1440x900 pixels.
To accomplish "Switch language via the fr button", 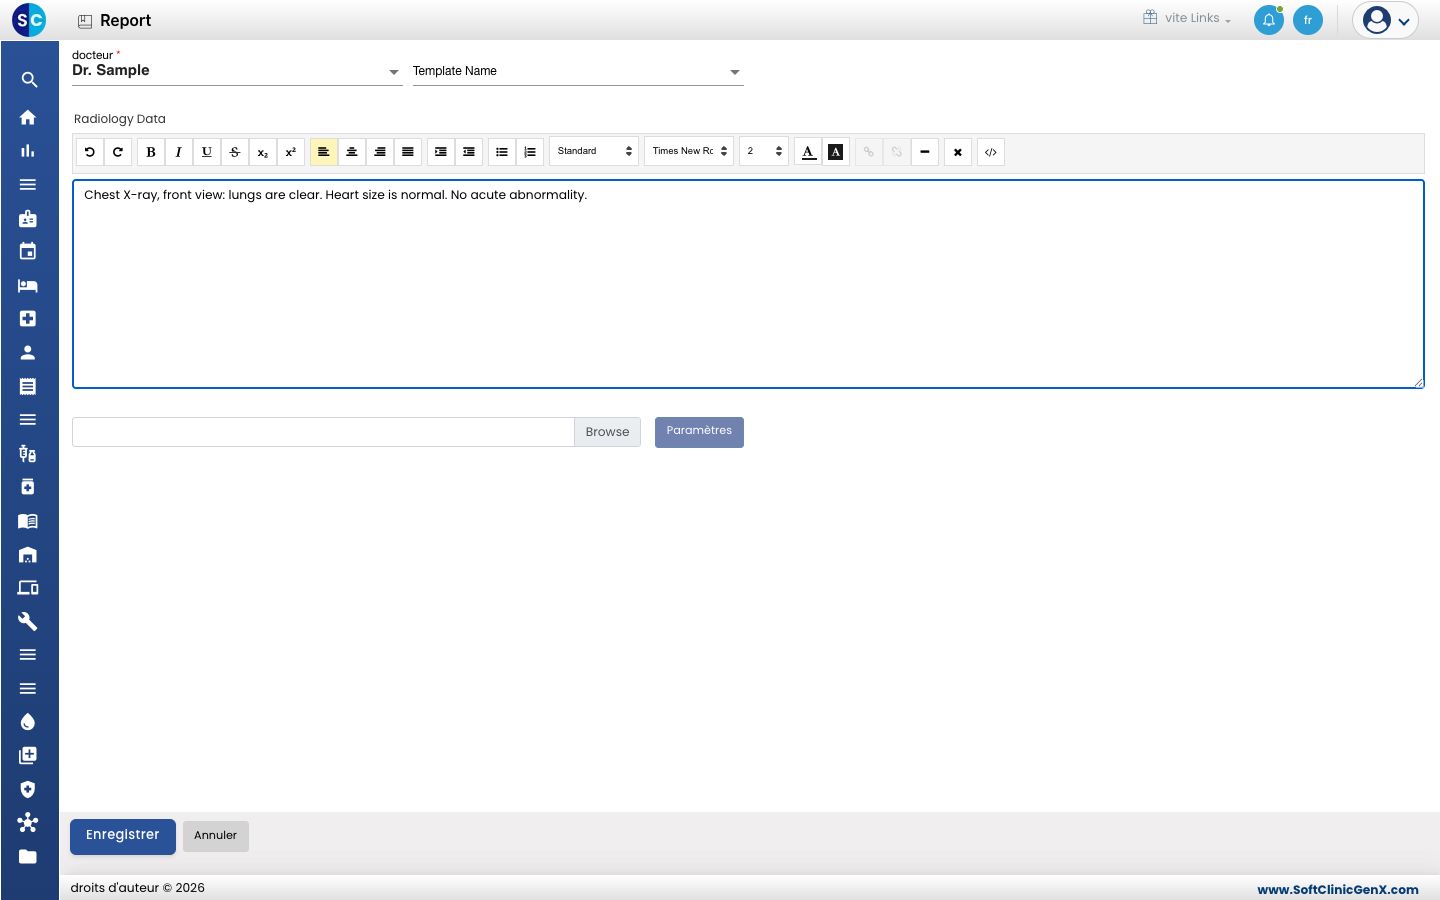I will (1308, 20).
